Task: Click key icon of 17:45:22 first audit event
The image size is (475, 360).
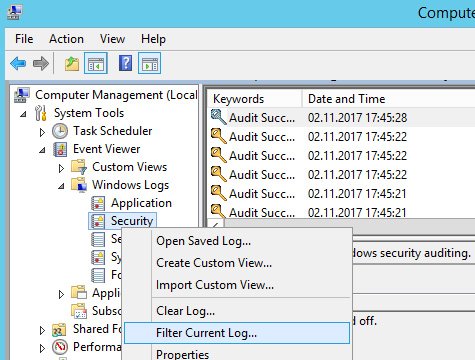Action: click(x=219, y=136)
